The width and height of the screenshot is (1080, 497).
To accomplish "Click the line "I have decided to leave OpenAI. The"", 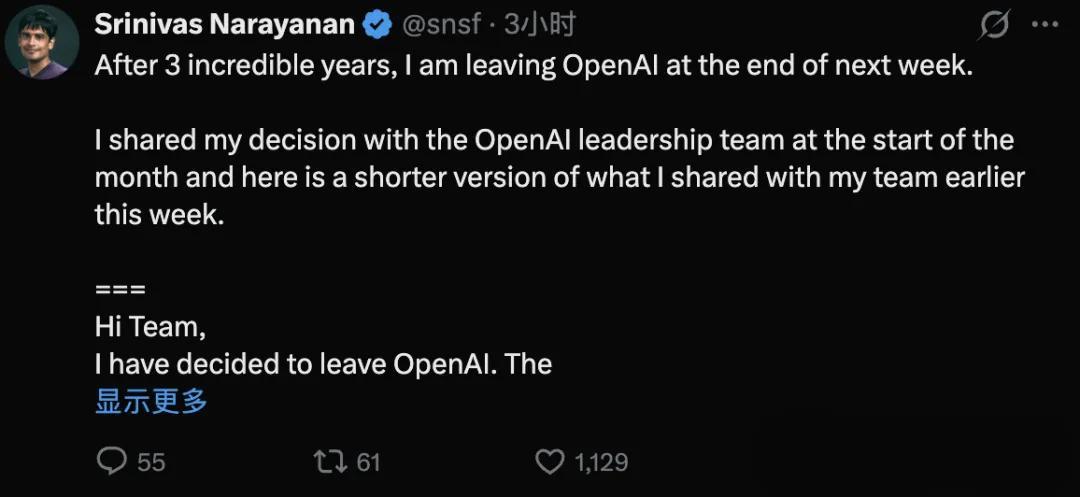I will pos(323,363).
